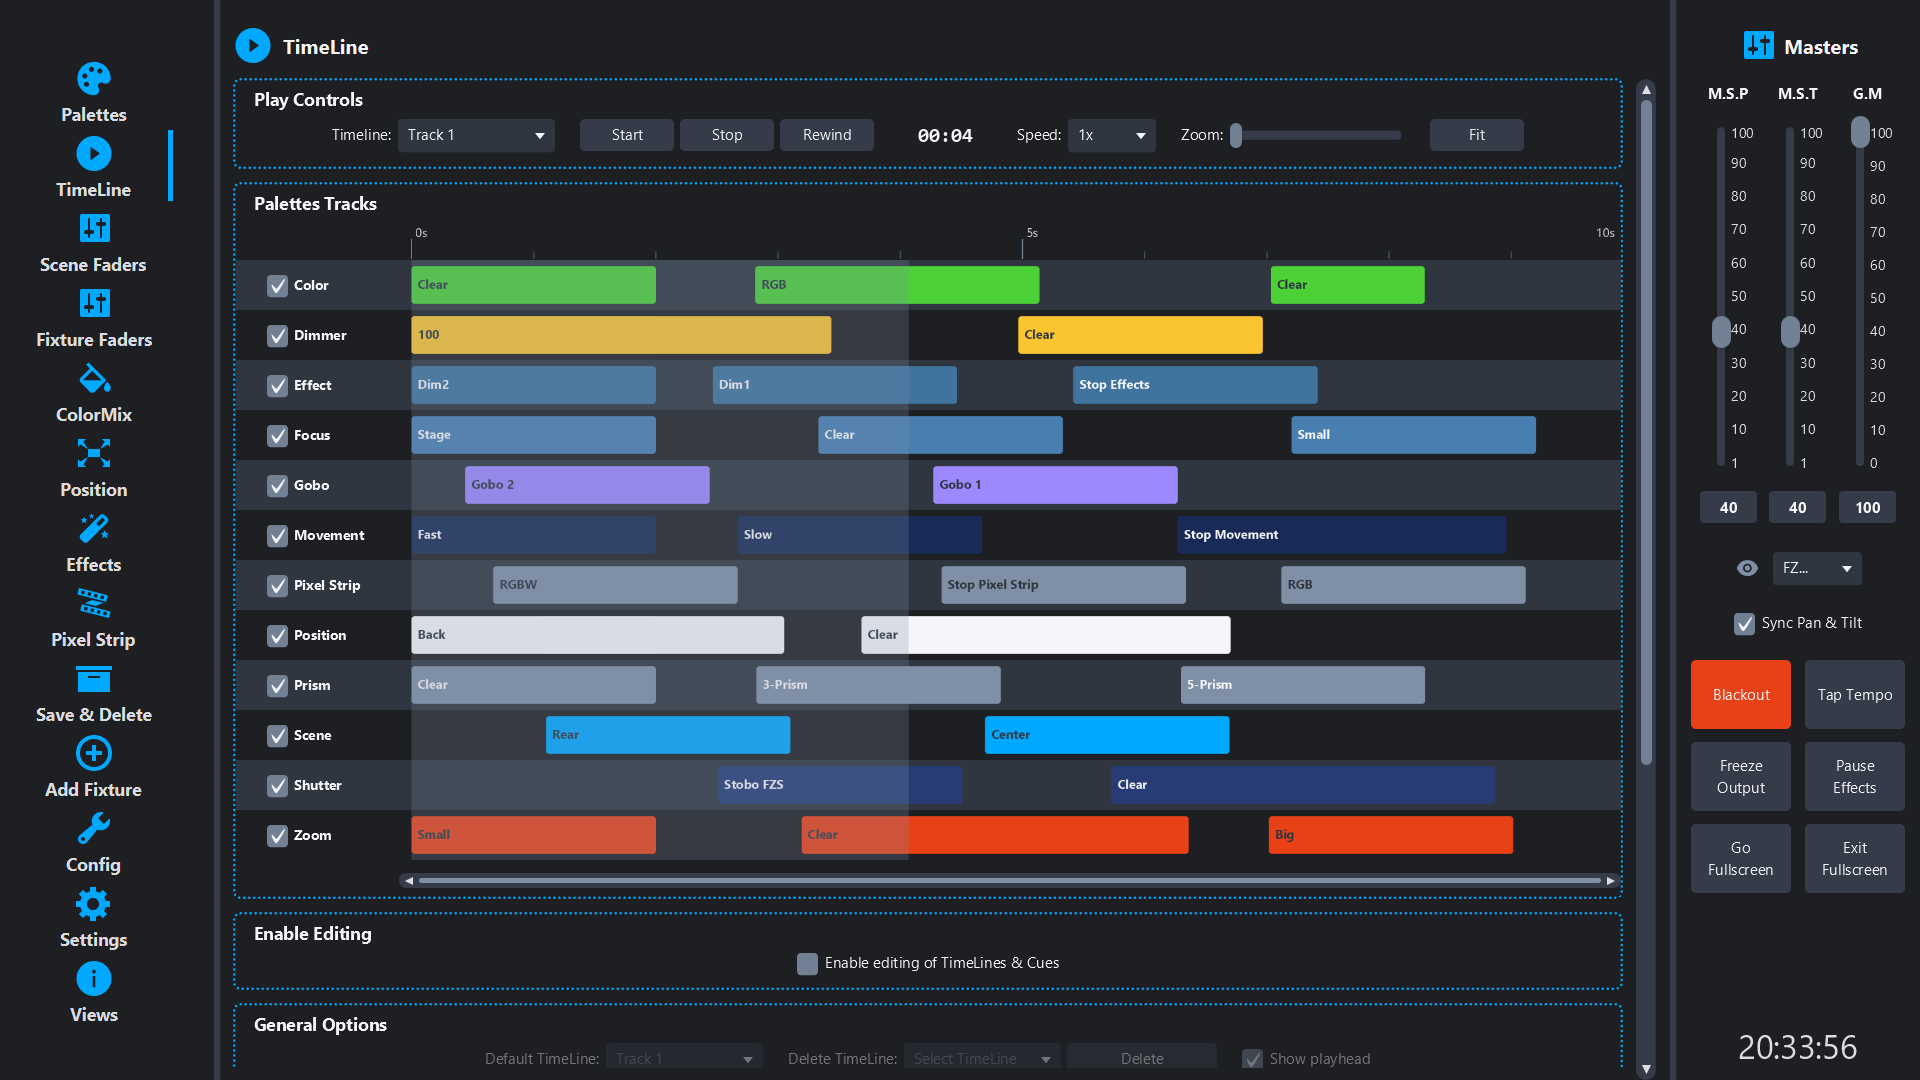The width and height of the screenshot is (1920, 1080).
Task: Open Config wrench icon
Action: click(x=93, y=829)
